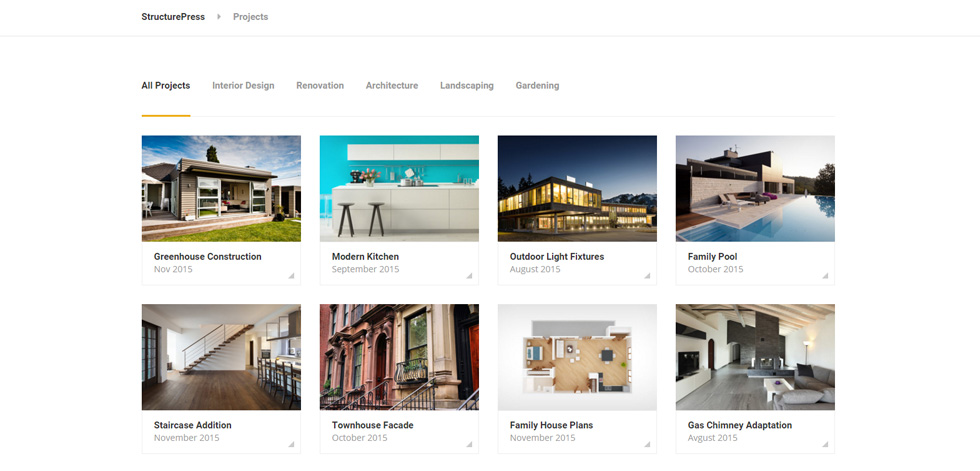980x471 pixels.
Task: Click 'November 2015' under Family House Plans
Action: (x=543, y=439)
